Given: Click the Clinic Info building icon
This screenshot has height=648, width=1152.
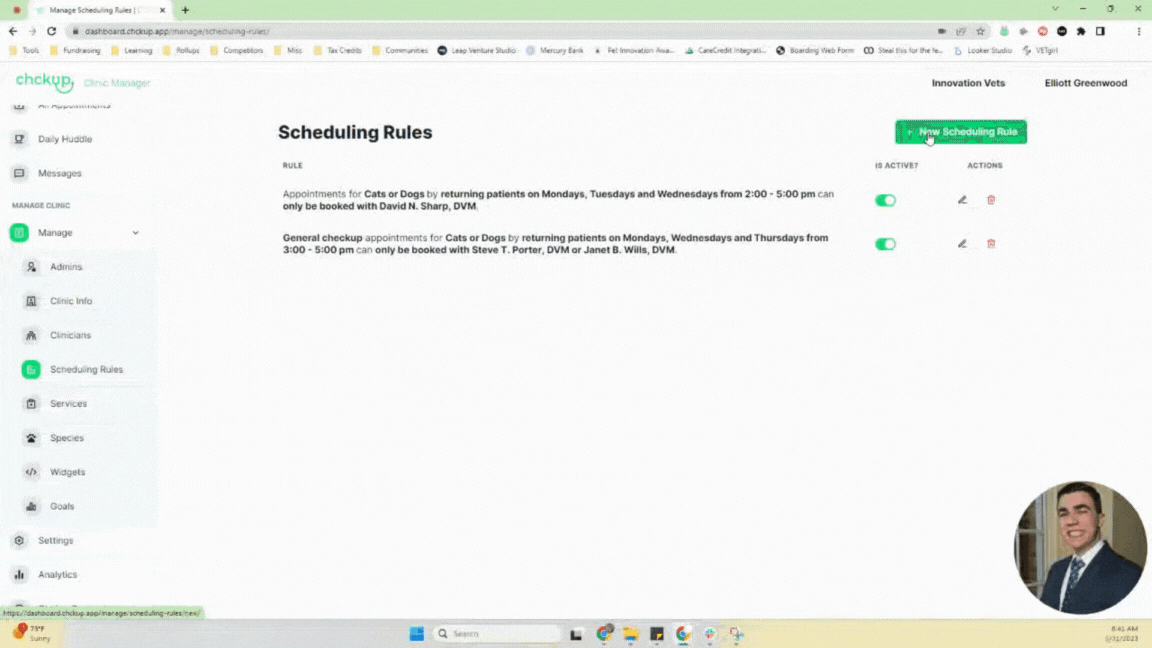Looking at the screenshot, I should coord(31,301).
